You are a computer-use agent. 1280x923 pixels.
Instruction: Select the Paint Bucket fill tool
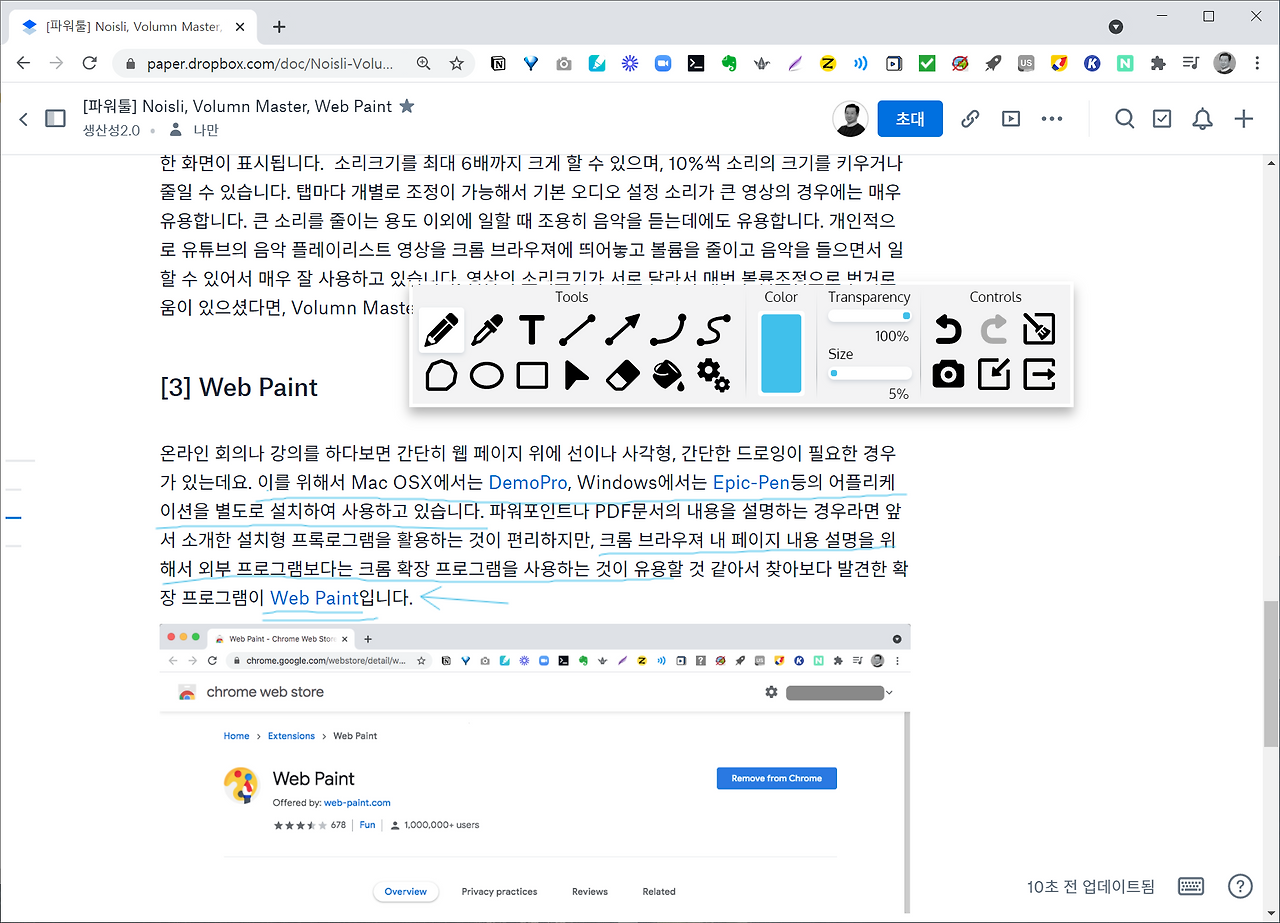(668, 375)
